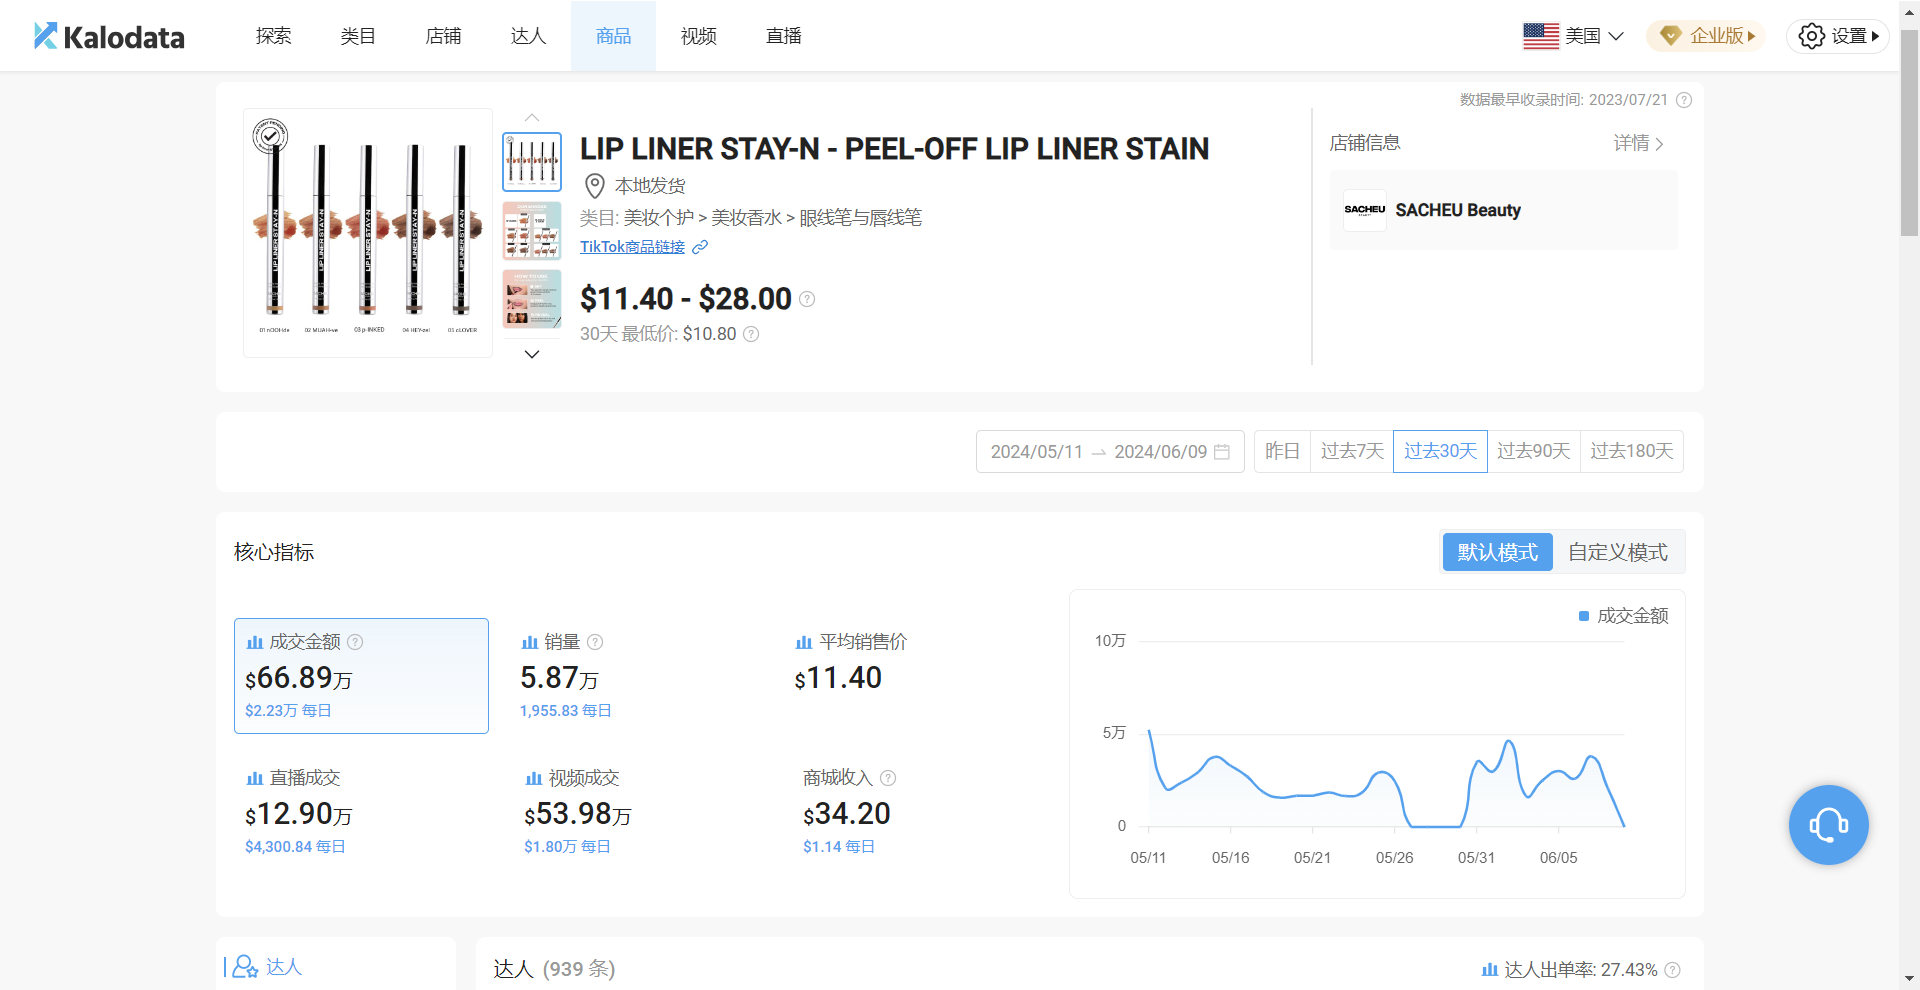This screenshot has width=1920, height=990.
Task: Expand the 设置 settings menu
Action: (x=1838, y=36)
